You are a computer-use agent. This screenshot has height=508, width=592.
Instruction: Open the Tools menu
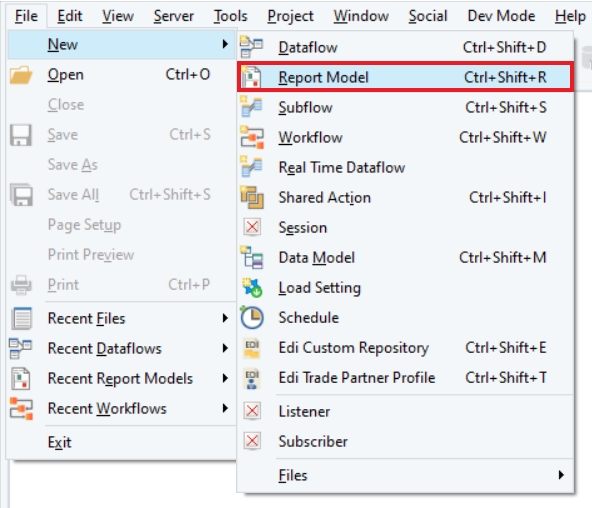(x=230, y=16)
